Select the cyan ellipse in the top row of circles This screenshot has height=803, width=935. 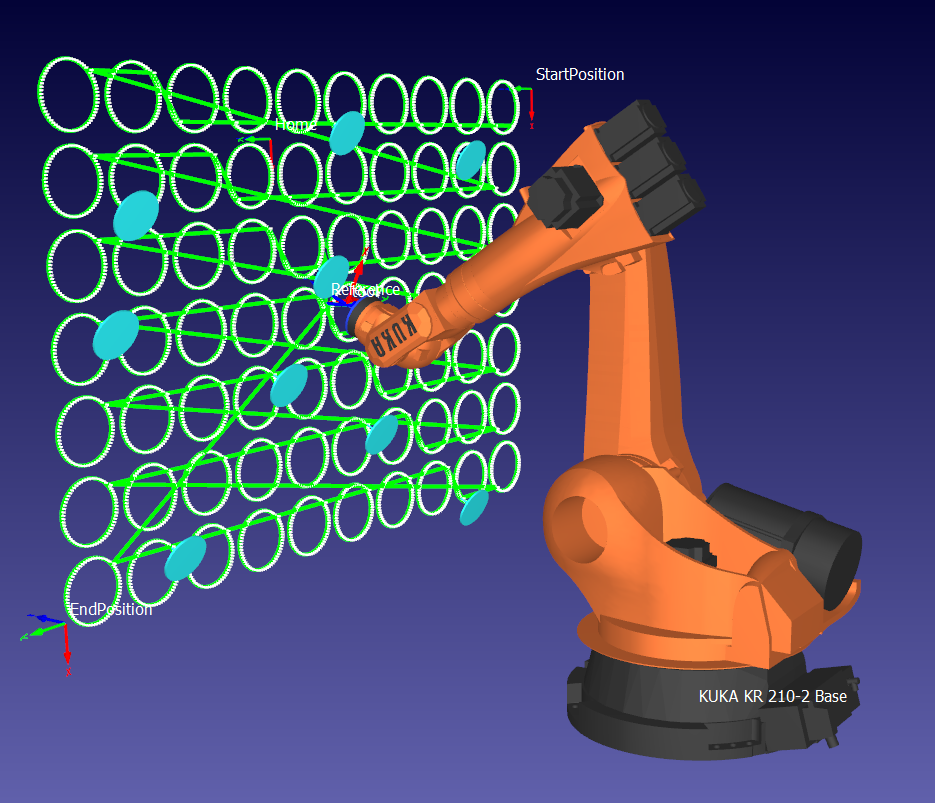click(349, 132)
